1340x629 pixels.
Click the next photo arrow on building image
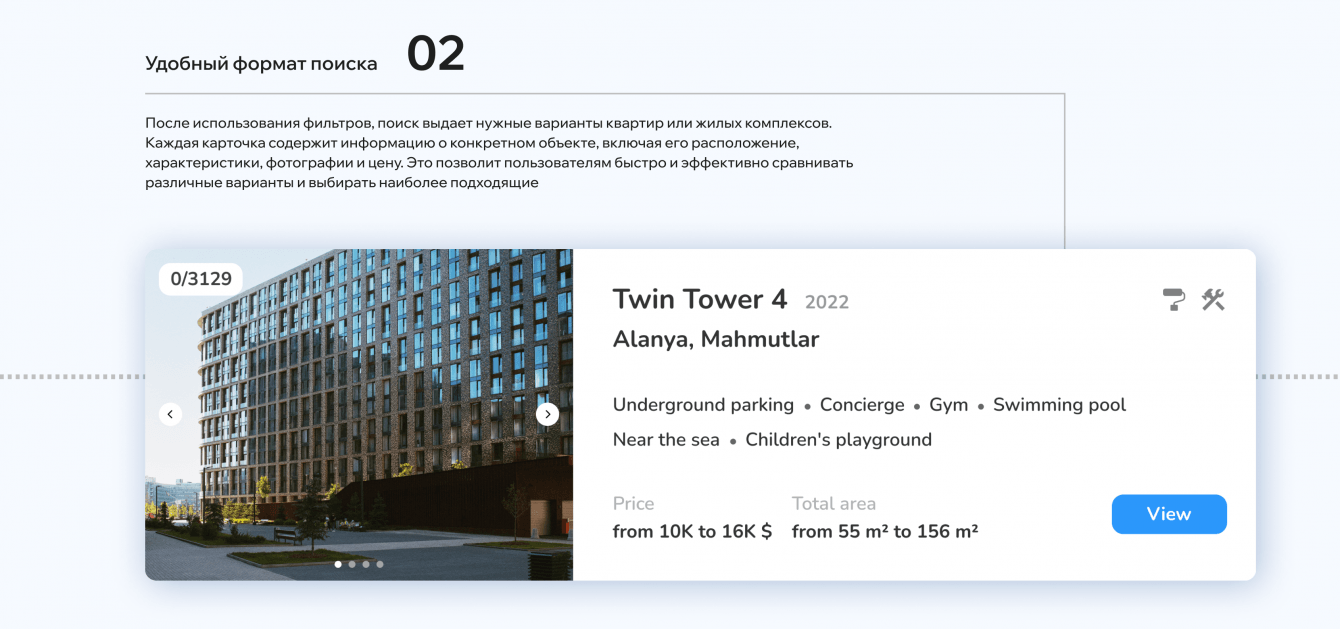tap(547, 414)
